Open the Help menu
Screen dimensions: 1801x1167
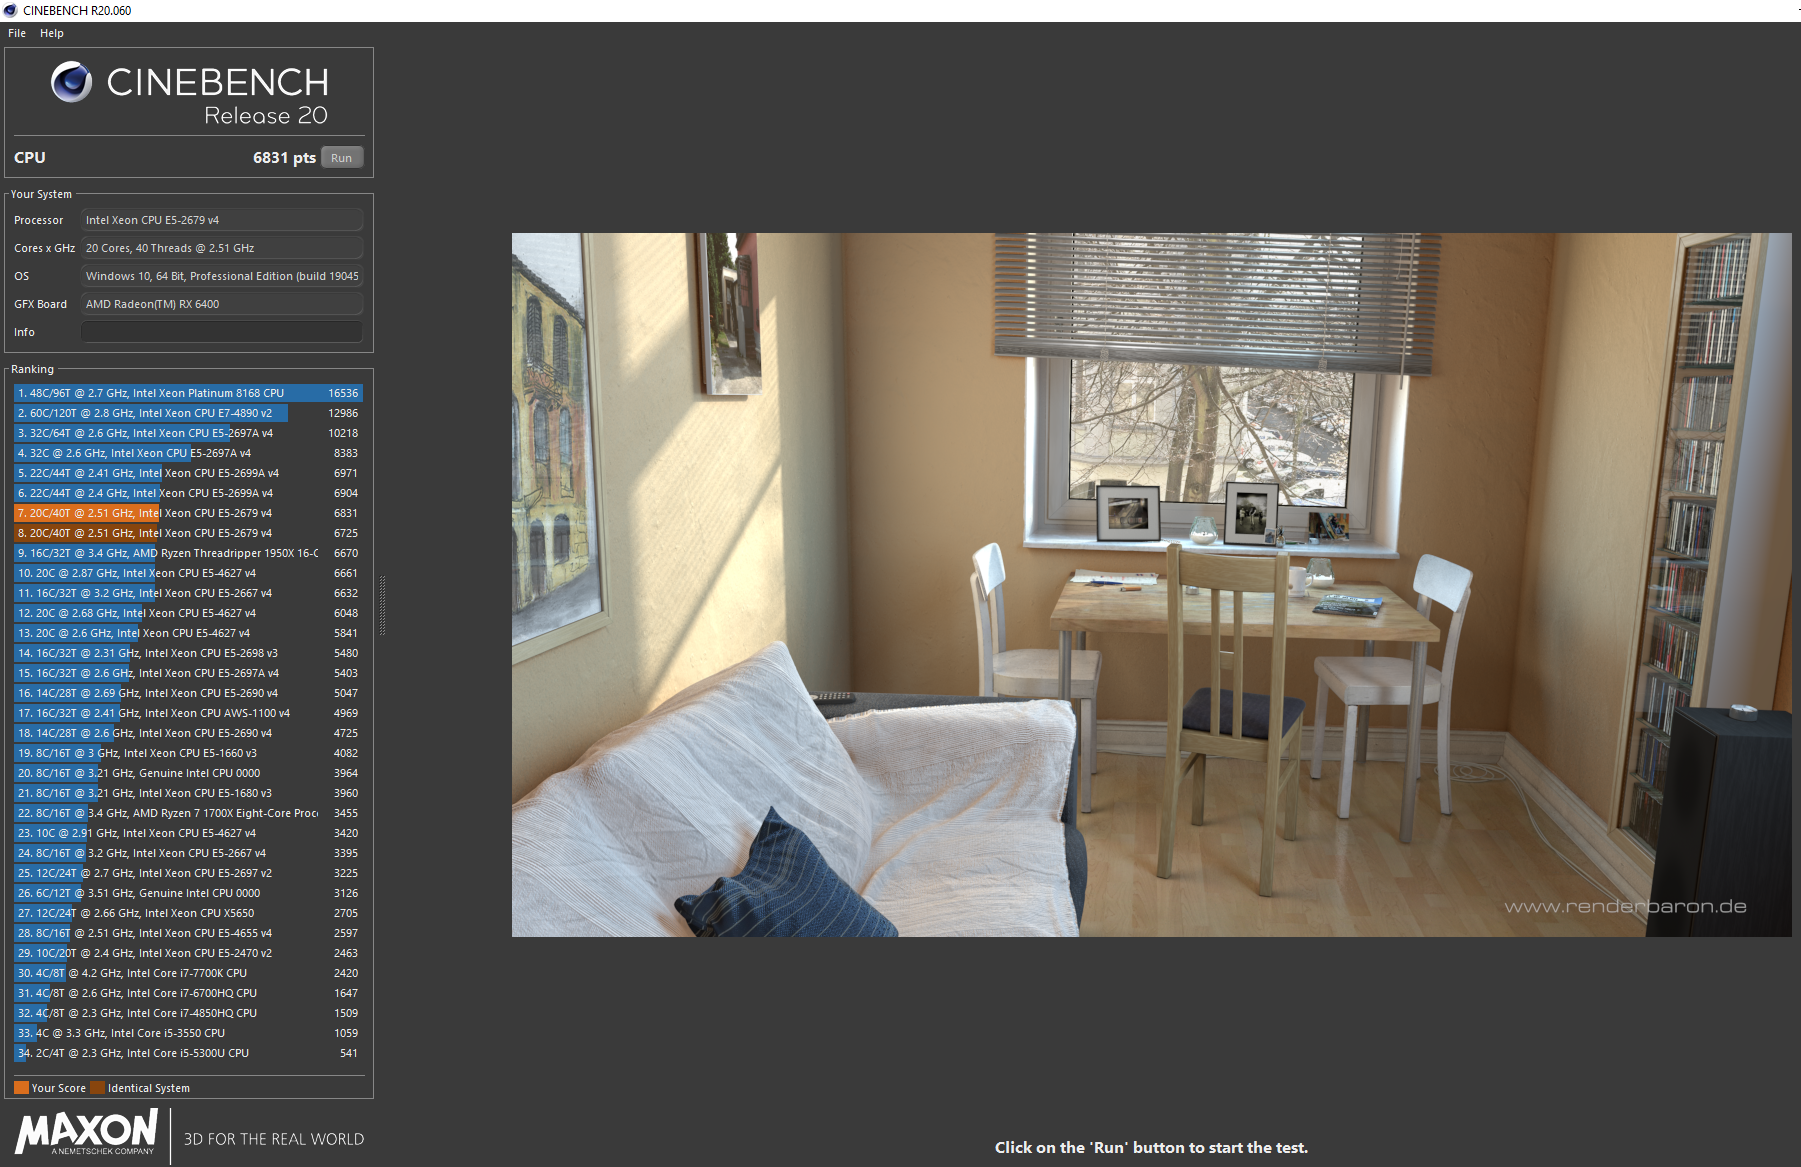point(52,33)
